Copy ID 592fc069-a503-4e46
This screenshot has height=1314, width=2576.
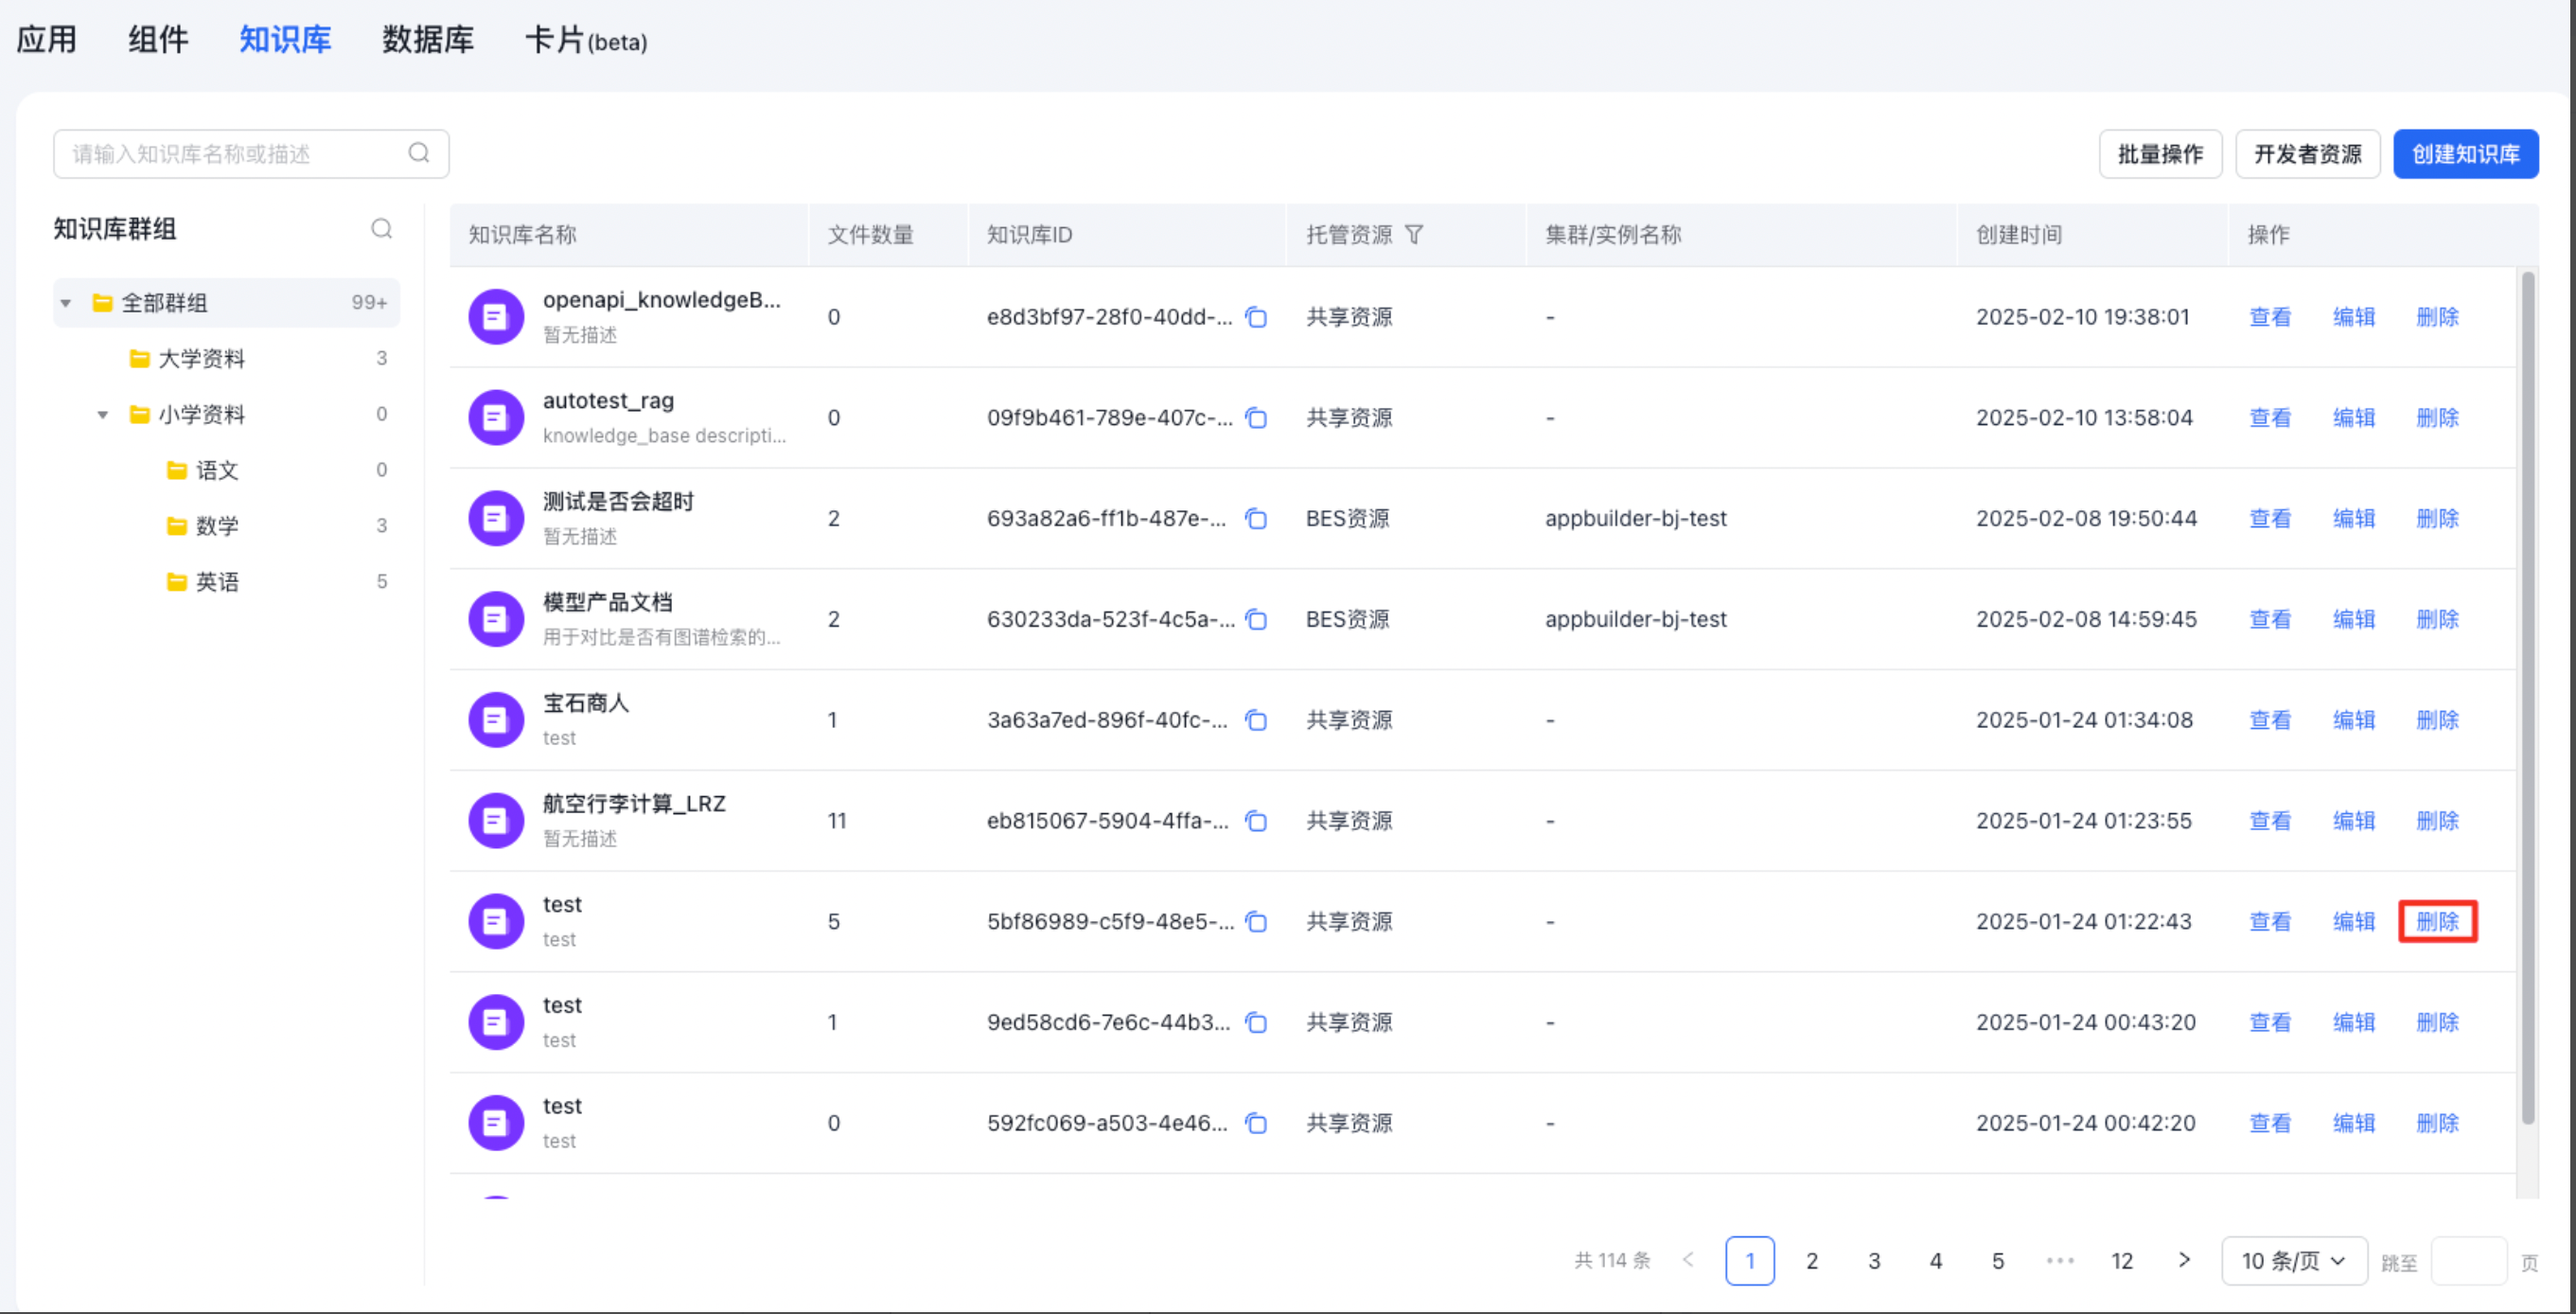[x=1256, y=1123]
